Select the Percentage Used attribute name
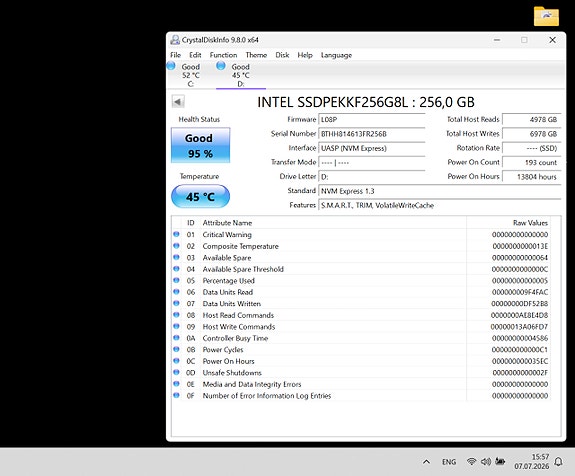The image size is (575, 476). click(228, 281)
